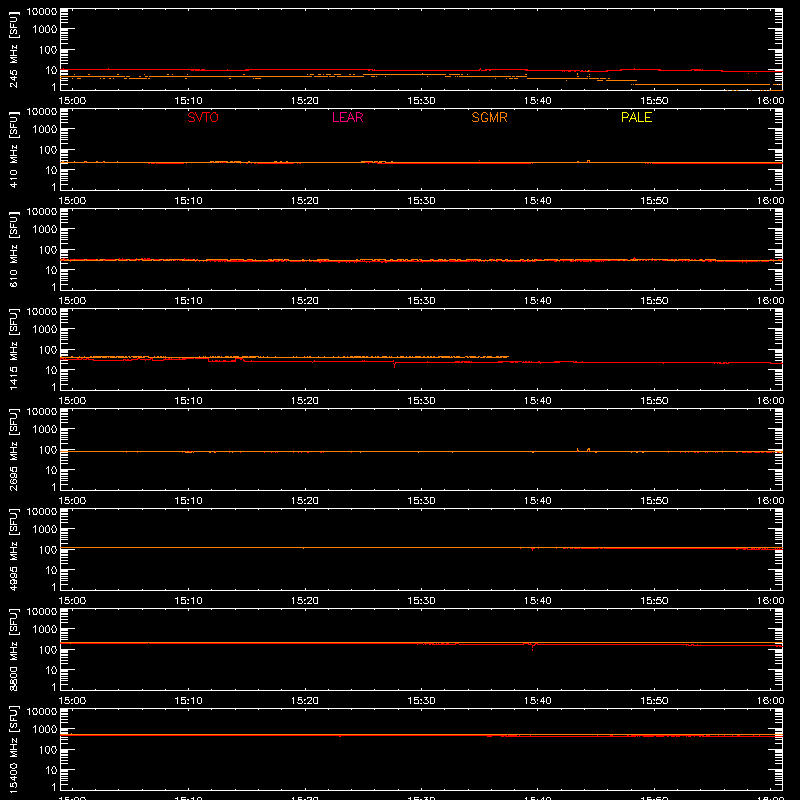This screenshot has width=800, height=800.
Task: Select the 10 tick label on 1415 MHz axis
Action: 51,370
